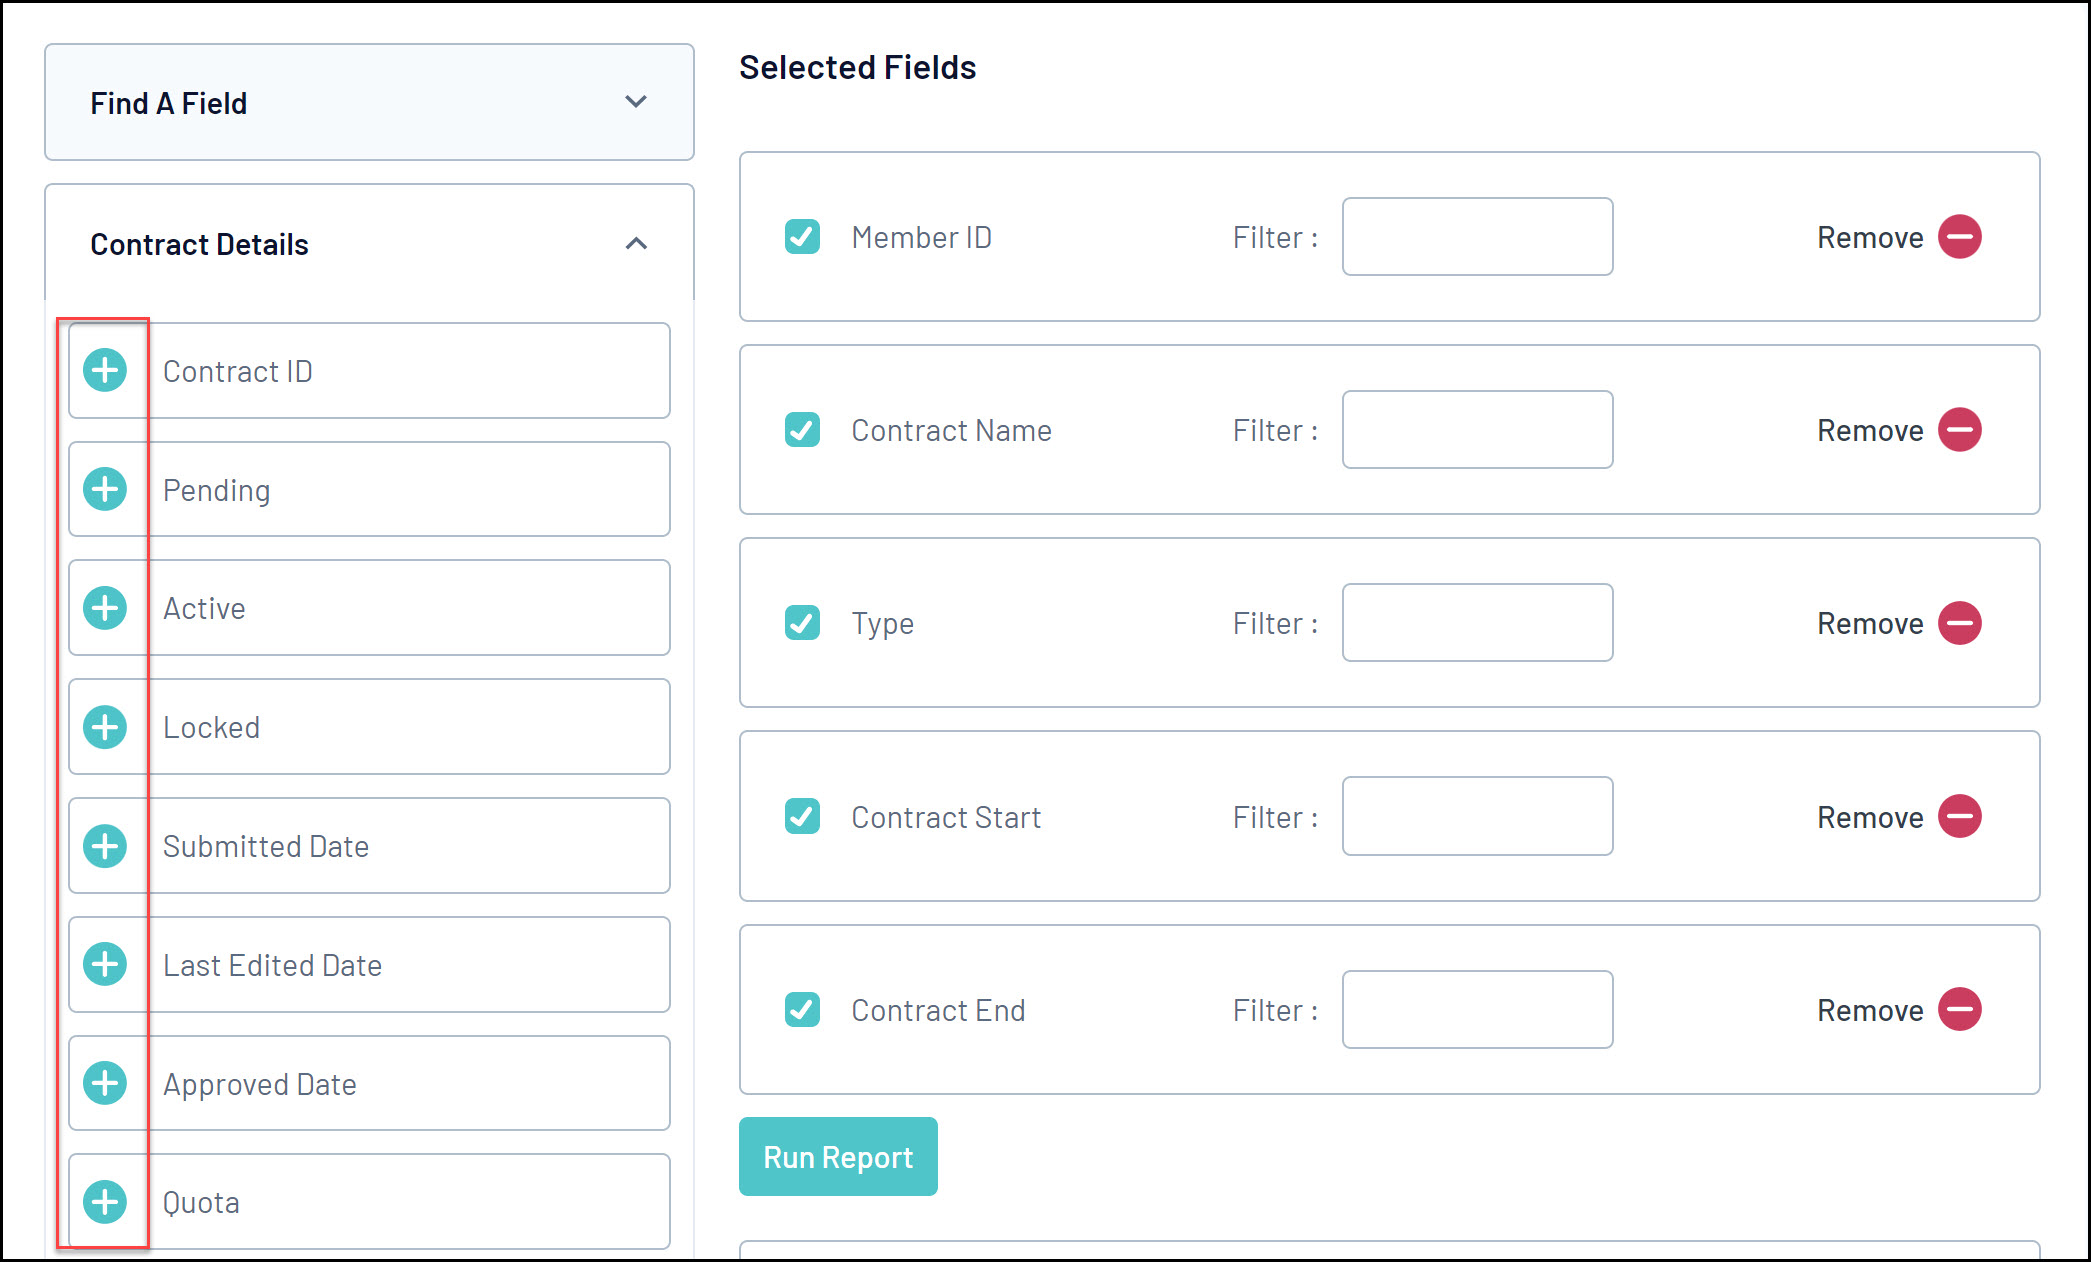The height and width of the screenshot is (1262, 2091).
Task: Click the plus icon beside Pending
Action: 105,489
